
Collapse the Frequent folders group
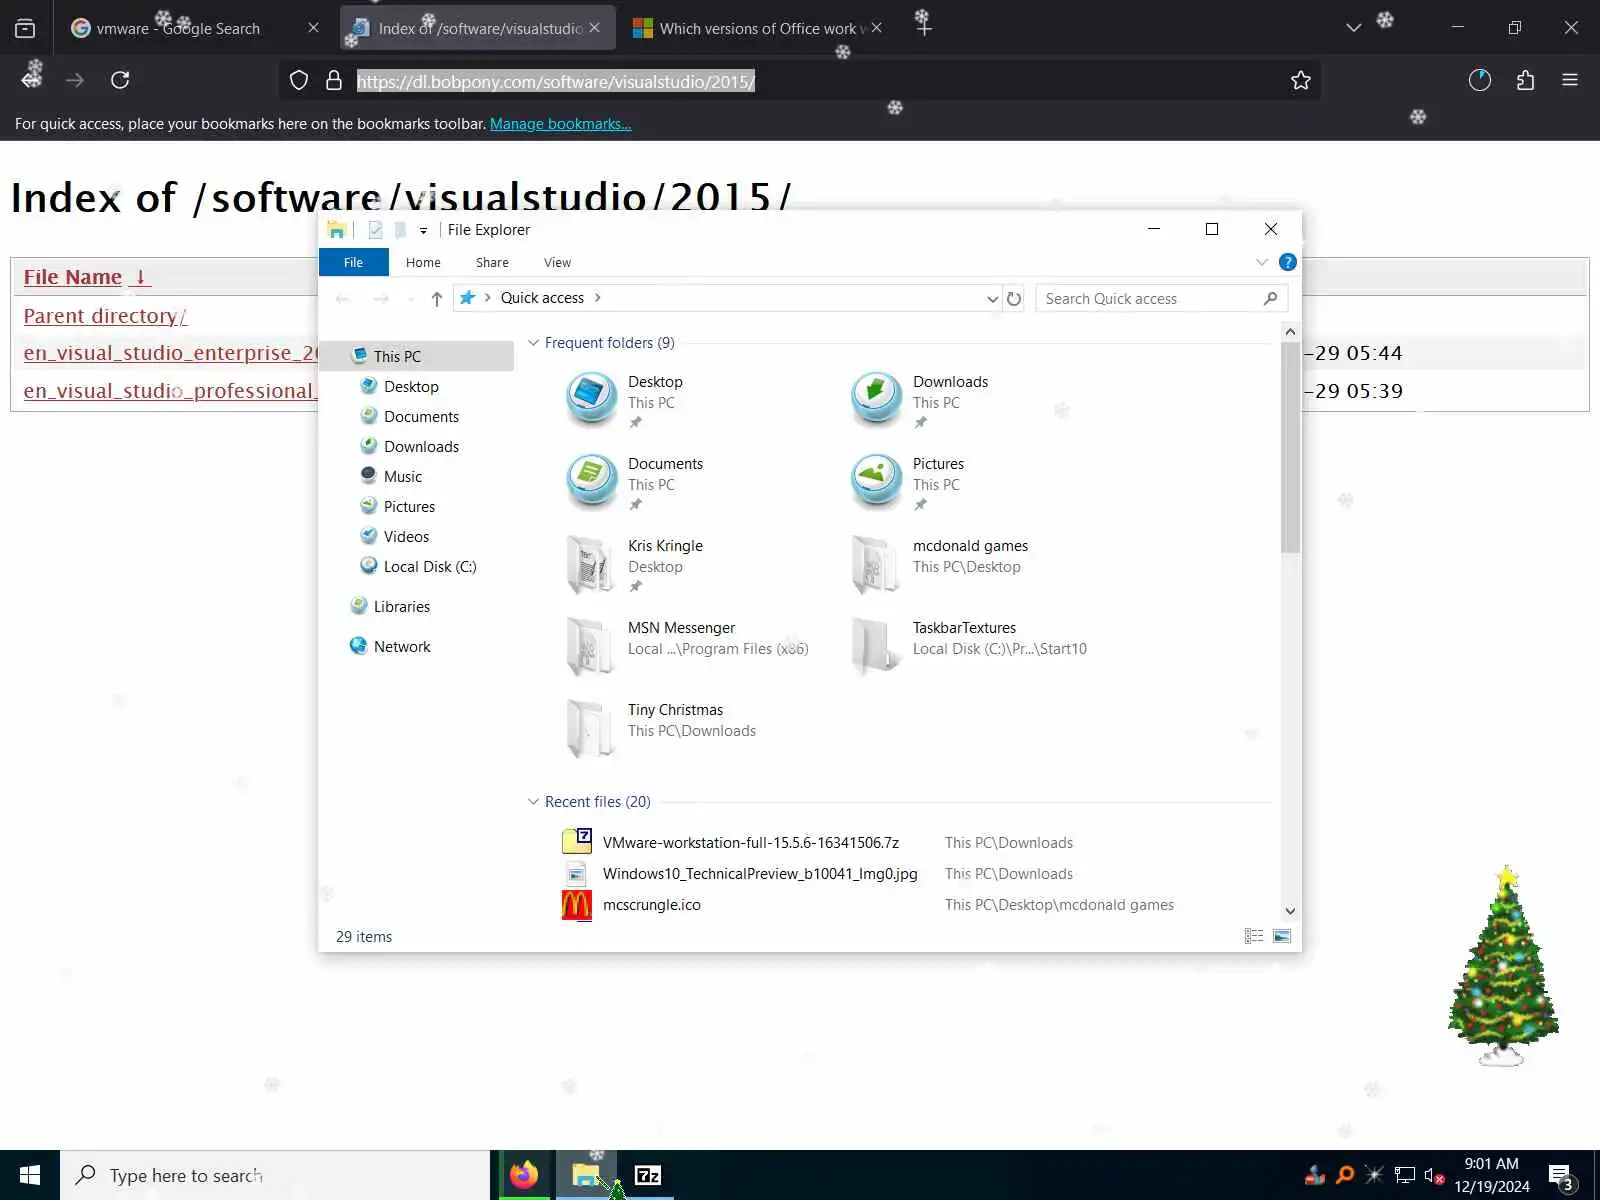click(533, 342)
